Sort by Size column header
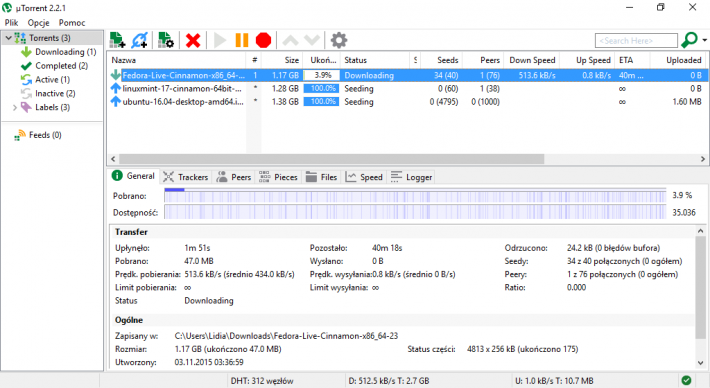710x388 pixels. 281,60
